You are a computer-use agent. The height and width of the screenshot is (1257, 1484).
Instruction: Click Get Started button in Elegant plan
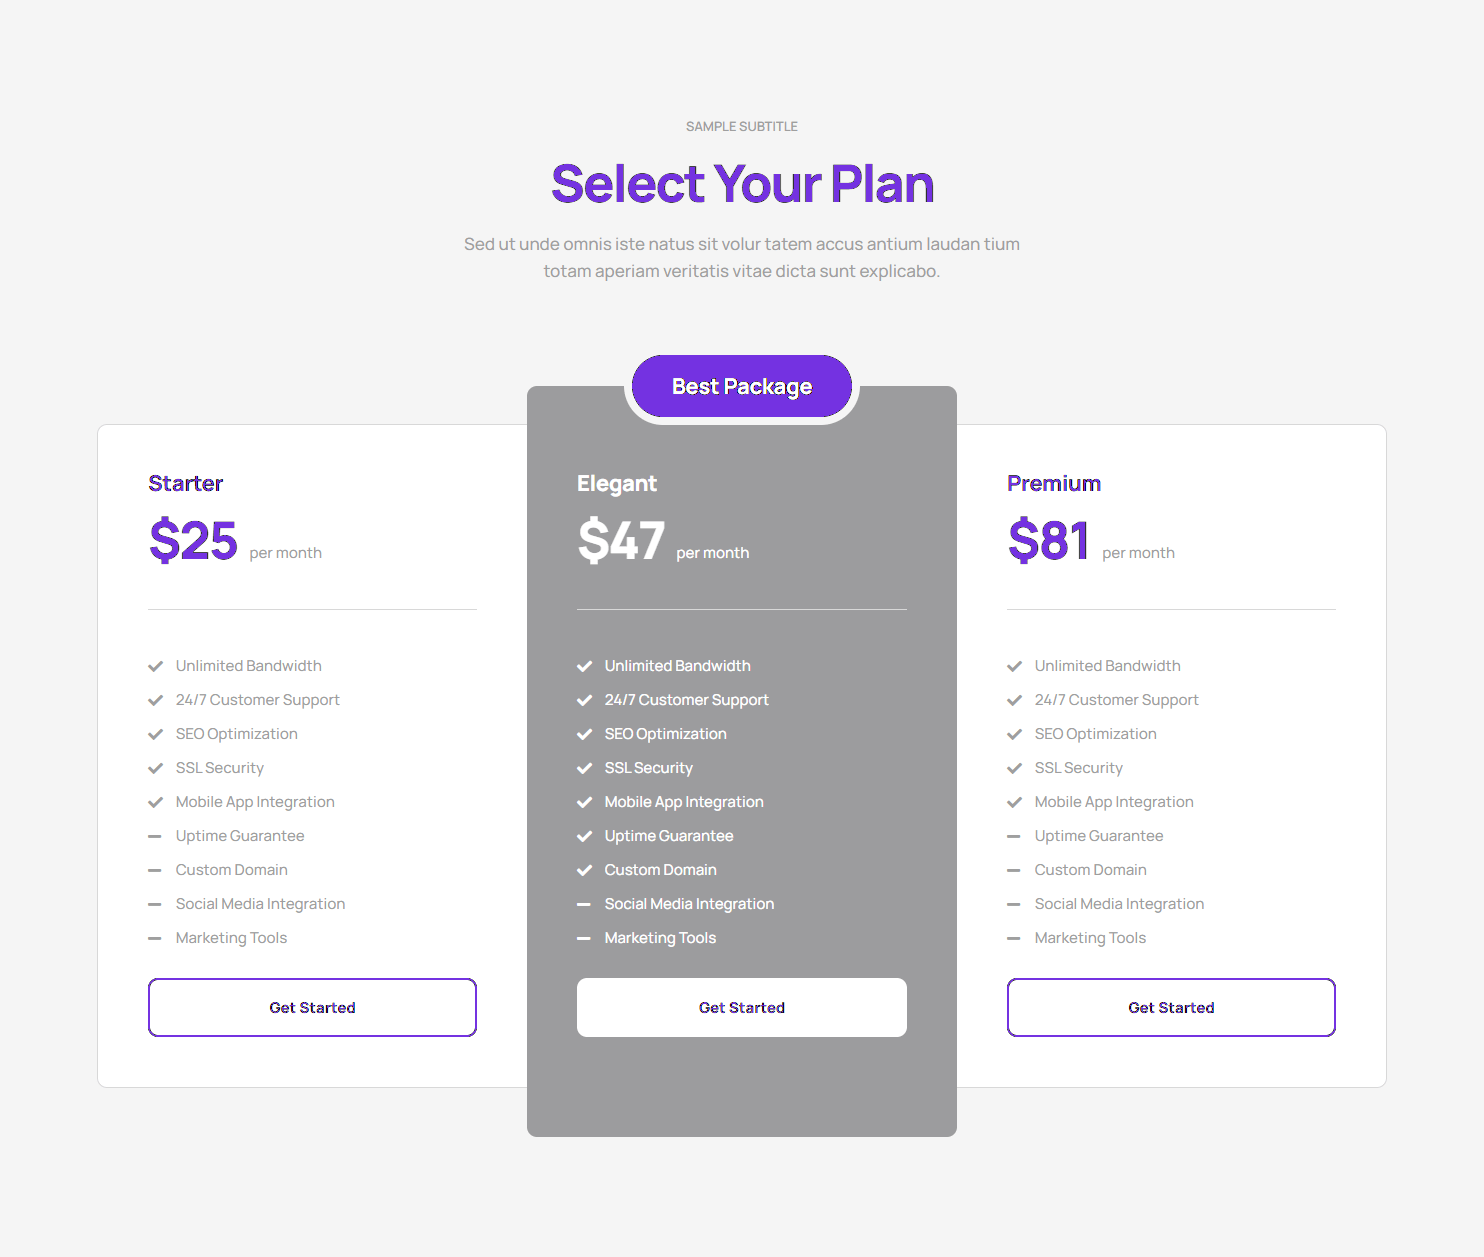[741, 1007]
